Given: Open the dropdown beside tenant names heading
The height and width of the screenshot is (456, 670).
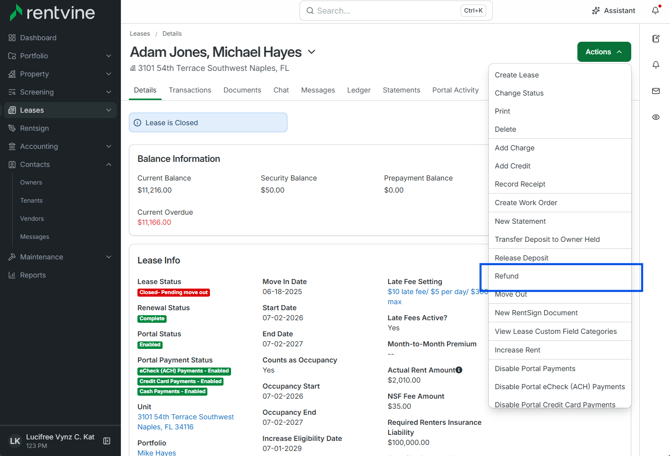Looking at the screenshot, I should pyautogui.click(x=312, y=52).
